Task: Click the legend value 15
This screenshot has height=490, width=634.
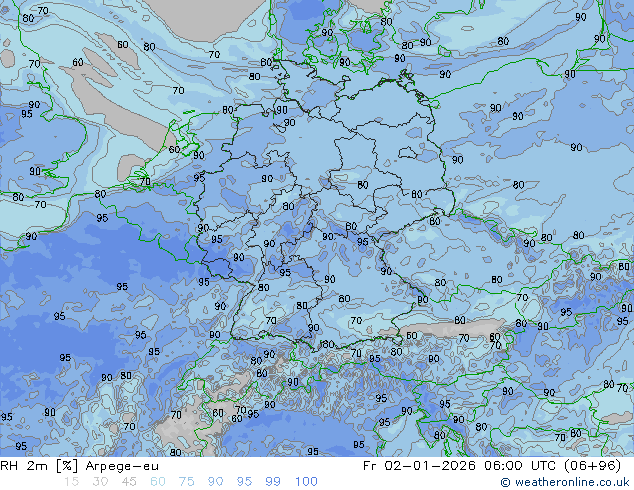Action: pyautogui.click(x=71, y=482)
